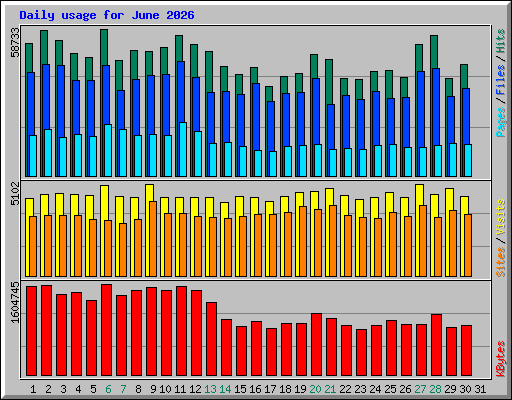The width and height of the screenshot is (512, 400).
Task: Click the orange Sites bar for day 9
Action: pos(153,239)
